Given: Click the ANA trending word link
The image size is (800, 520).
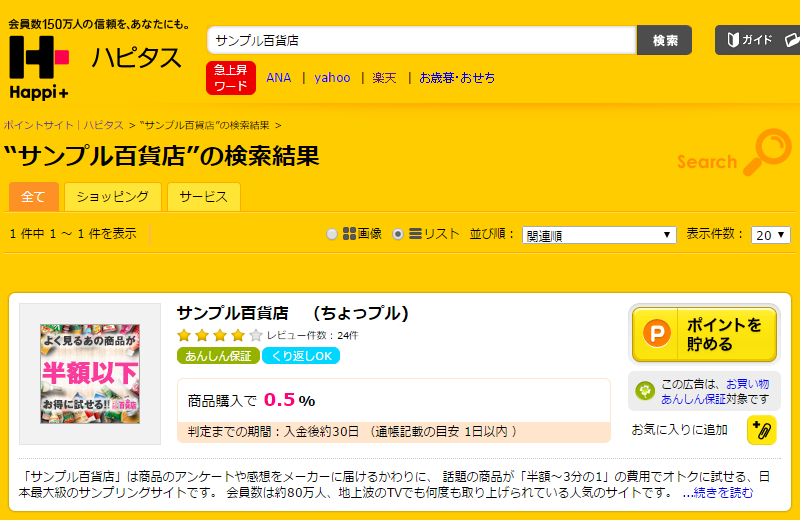Looking at the screenshot, I should 279,78.
